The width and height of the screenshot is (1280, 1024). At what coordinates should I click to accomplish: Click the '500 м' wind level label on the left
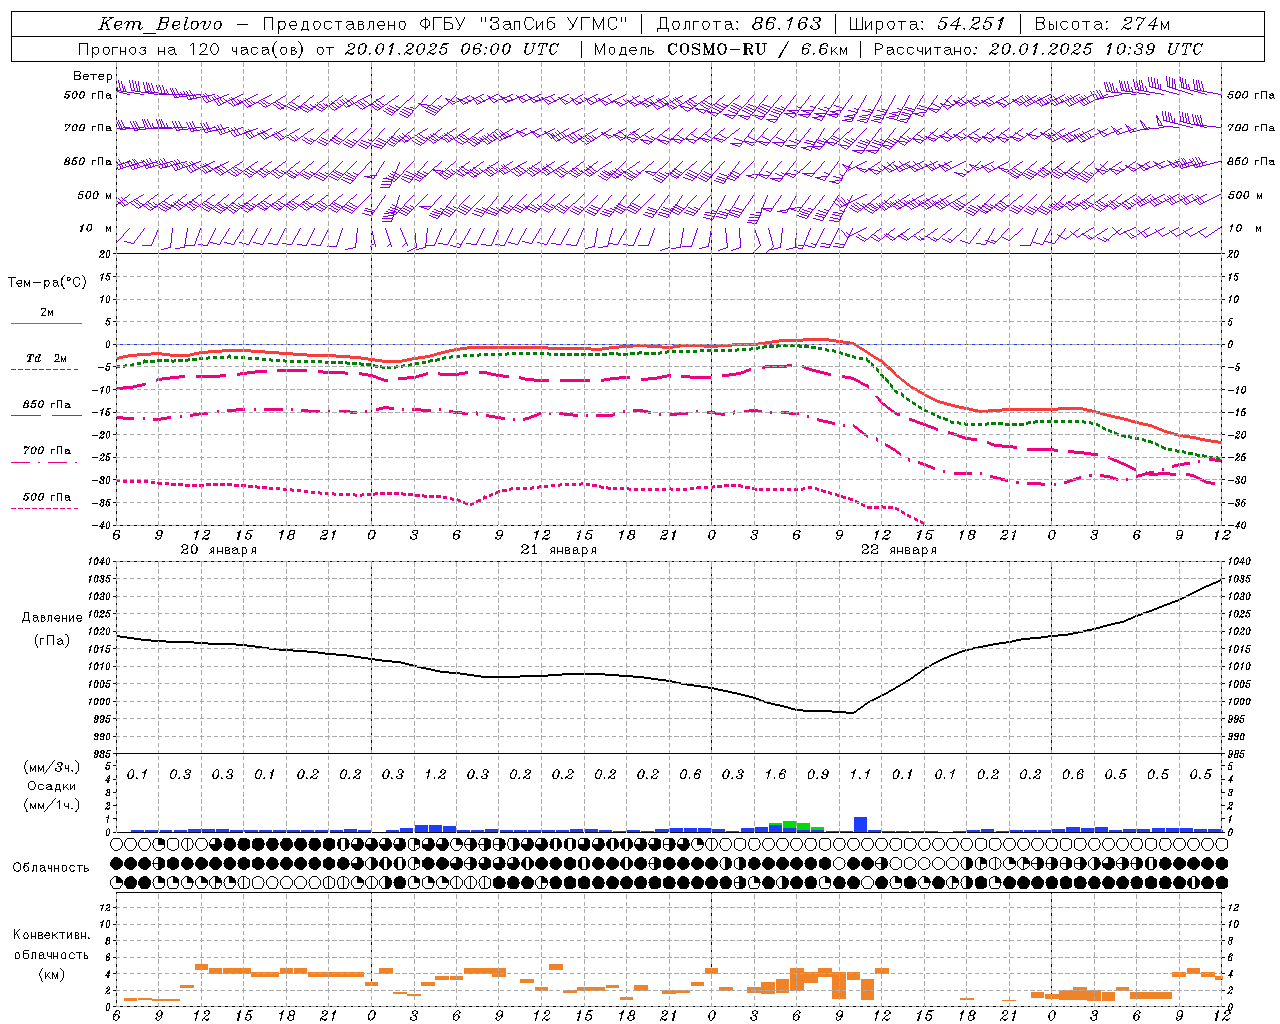pos(95,195)
